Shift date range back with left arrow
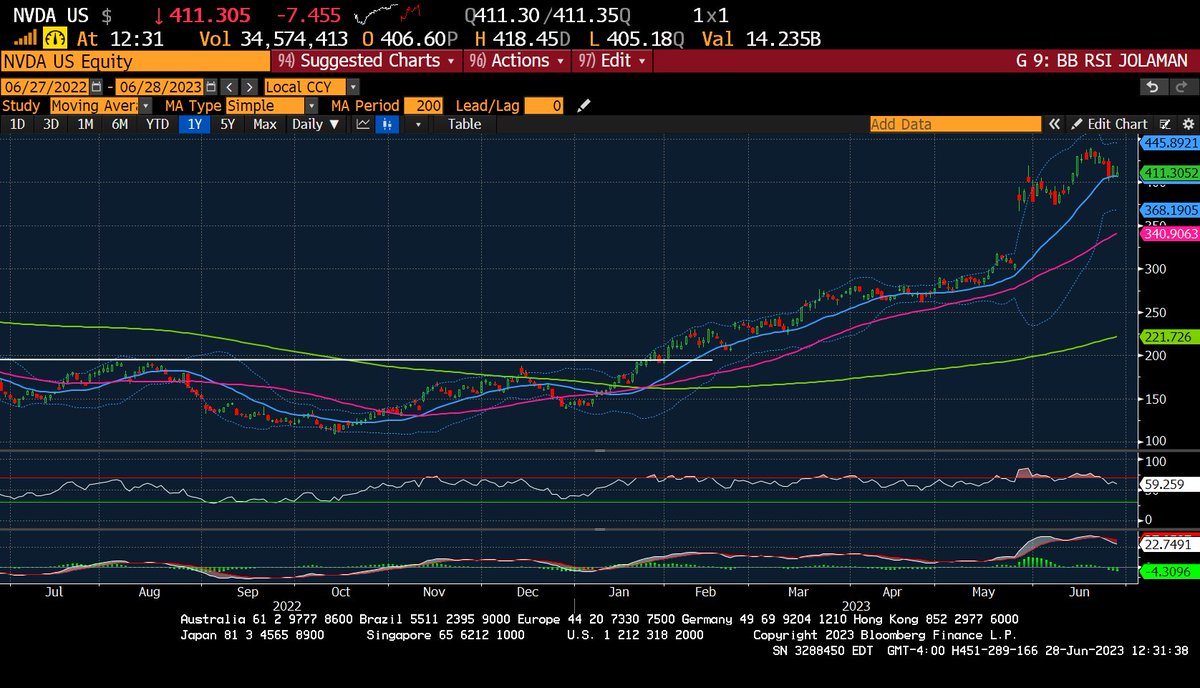Image resolution: width=1200 pixels, height=688 pixels. tap(229, 87)
